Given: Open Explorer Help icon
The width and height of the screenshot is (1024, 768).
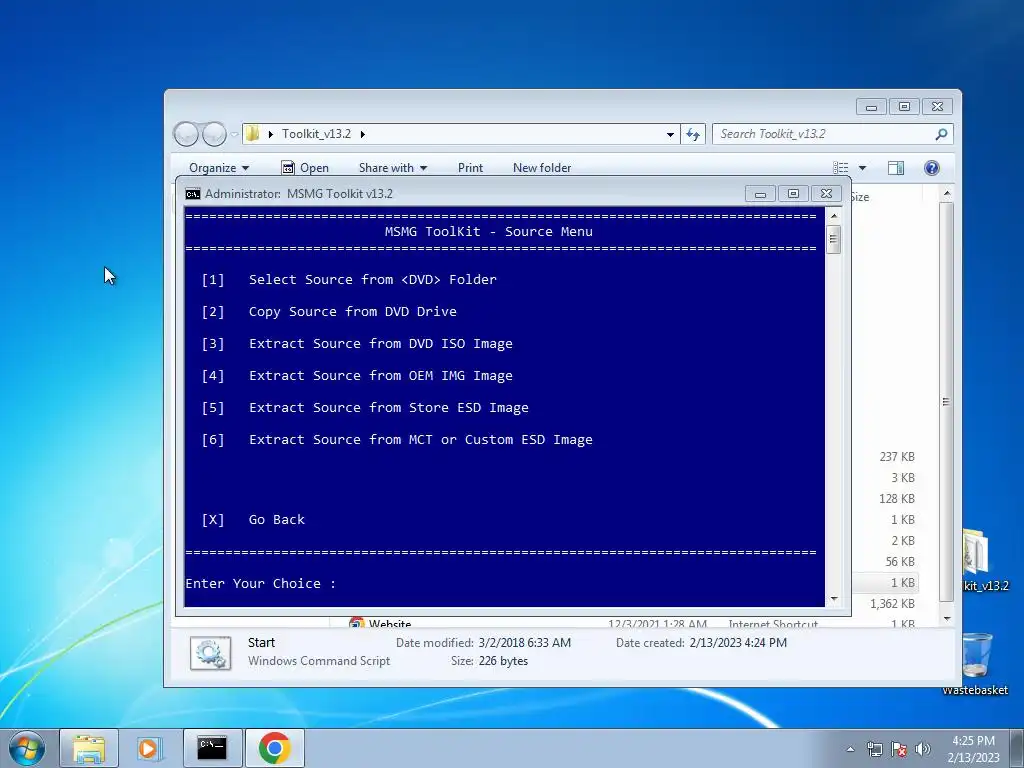Looking at the screenshot, I should coord(931,168).
